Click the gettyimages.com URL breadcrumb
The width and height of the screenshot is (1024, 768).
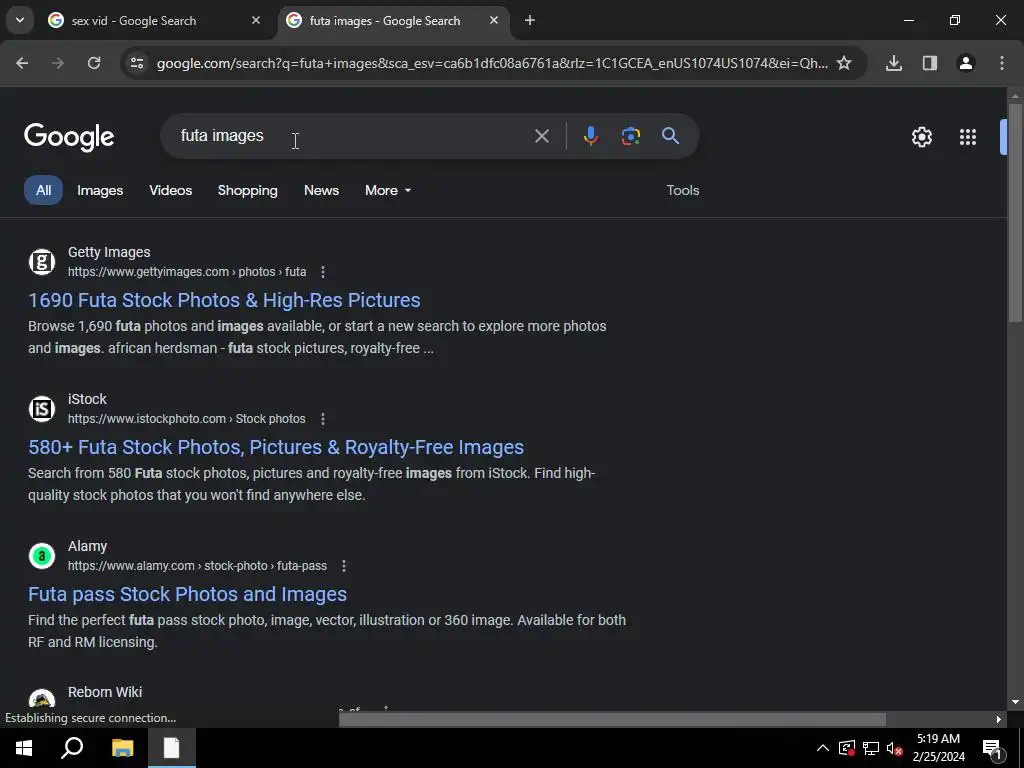[187, 272]
